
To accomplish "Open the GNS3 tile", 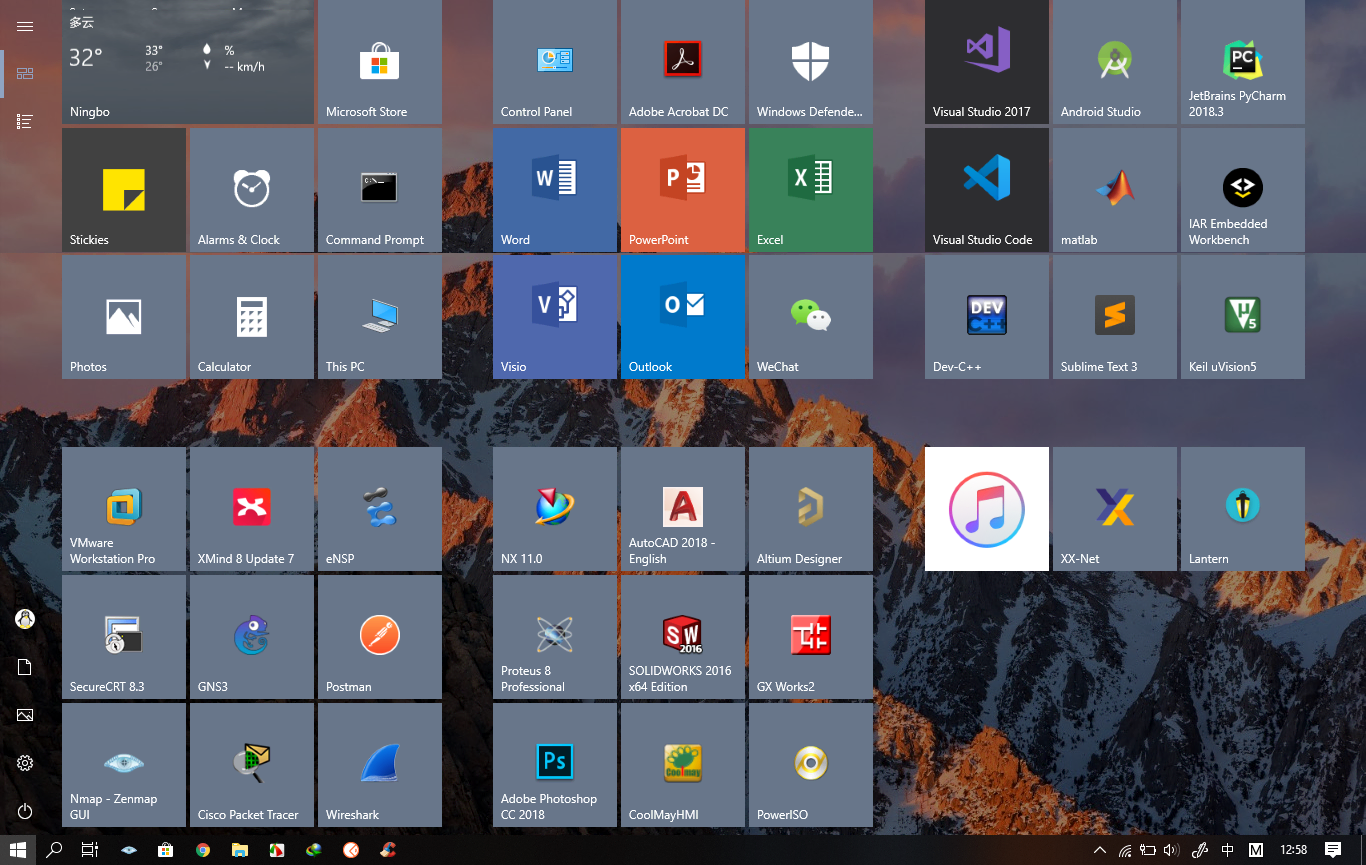I will [x=252, y=637].
